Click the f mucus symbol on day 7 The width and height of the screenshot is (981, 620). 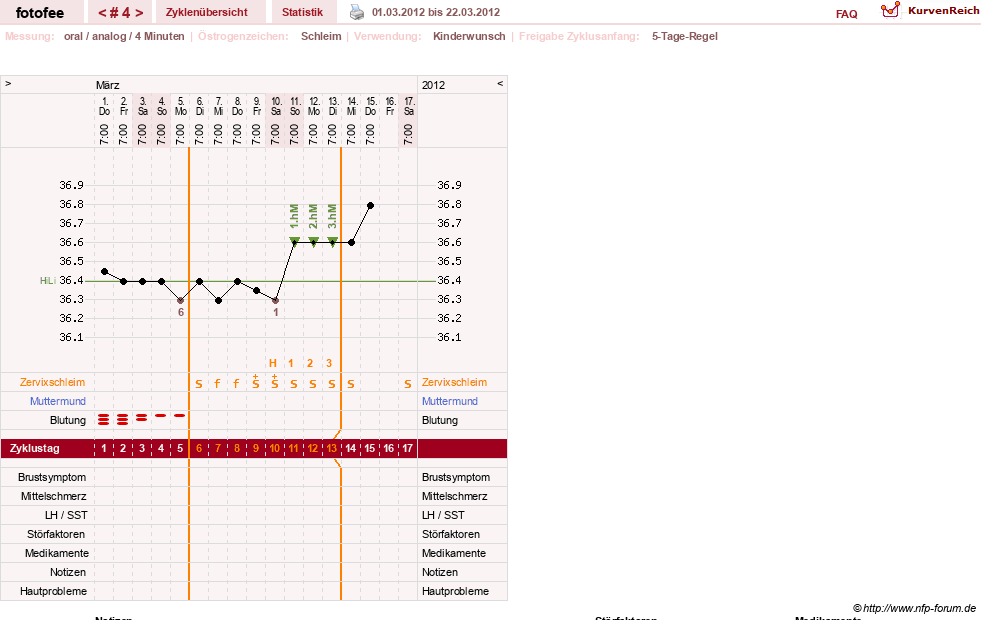click(218, 384)
